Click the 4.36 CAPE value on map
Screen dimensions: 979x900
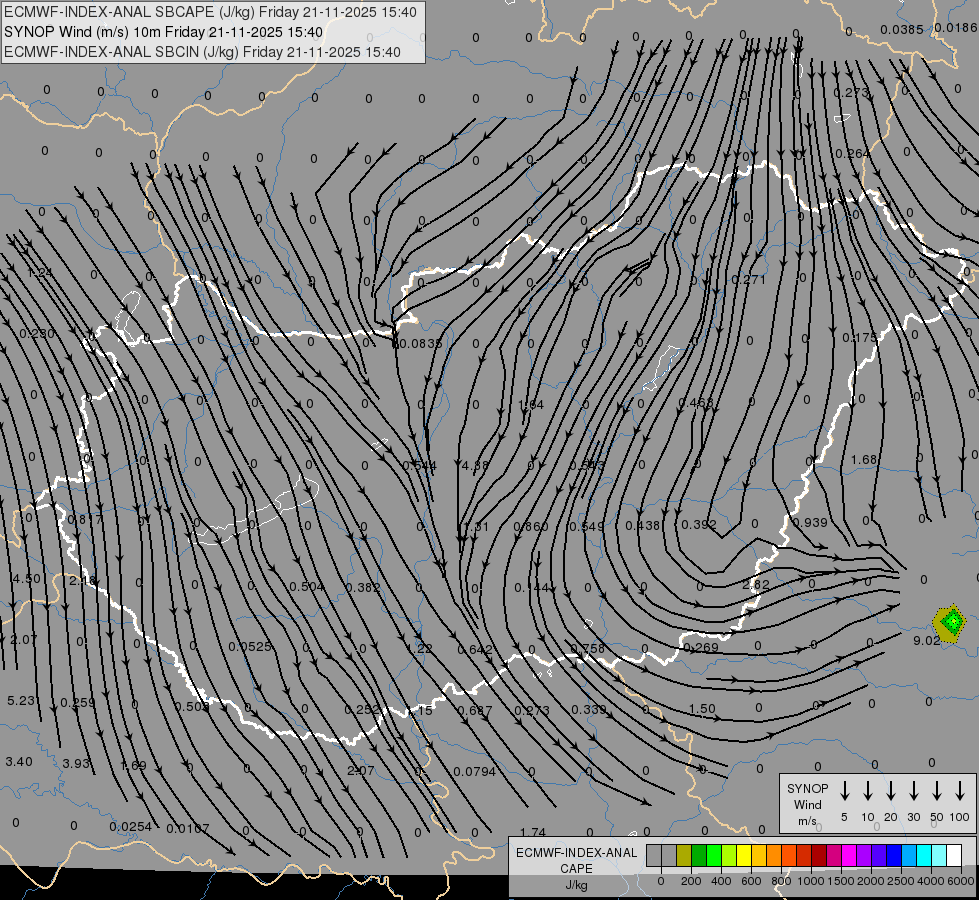pyautogui.click(x=475, y=465)
